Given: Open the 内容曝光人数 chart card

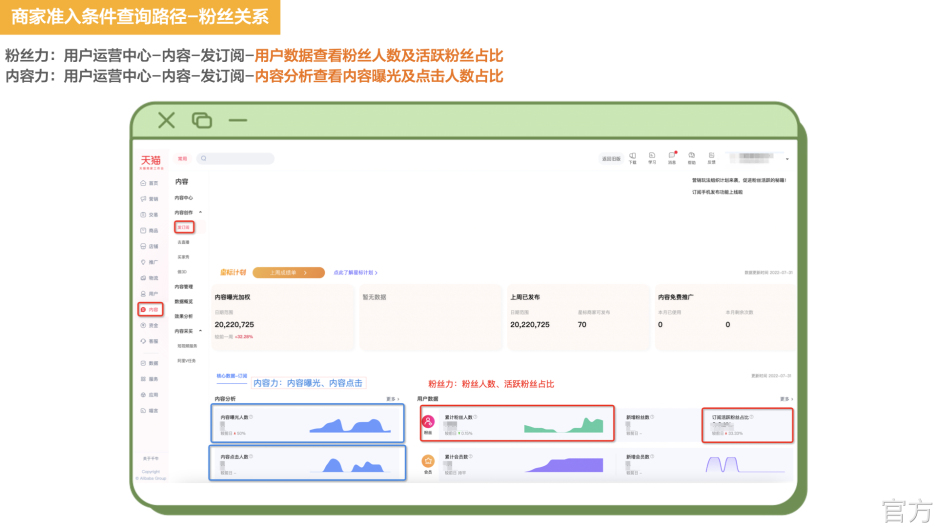Looking at the screenshot, I should coord(308,424).
